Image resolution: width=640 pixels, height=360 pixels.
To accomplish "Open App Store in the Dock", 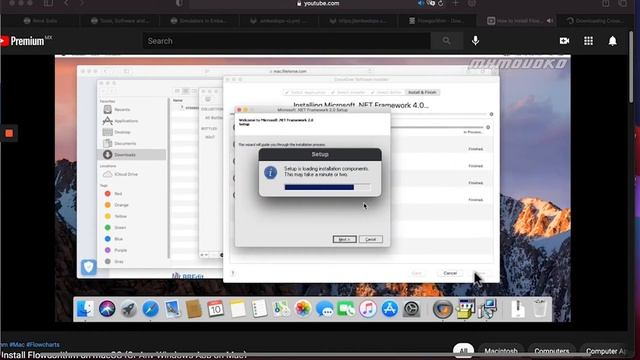I will click(x=389, y=309).
